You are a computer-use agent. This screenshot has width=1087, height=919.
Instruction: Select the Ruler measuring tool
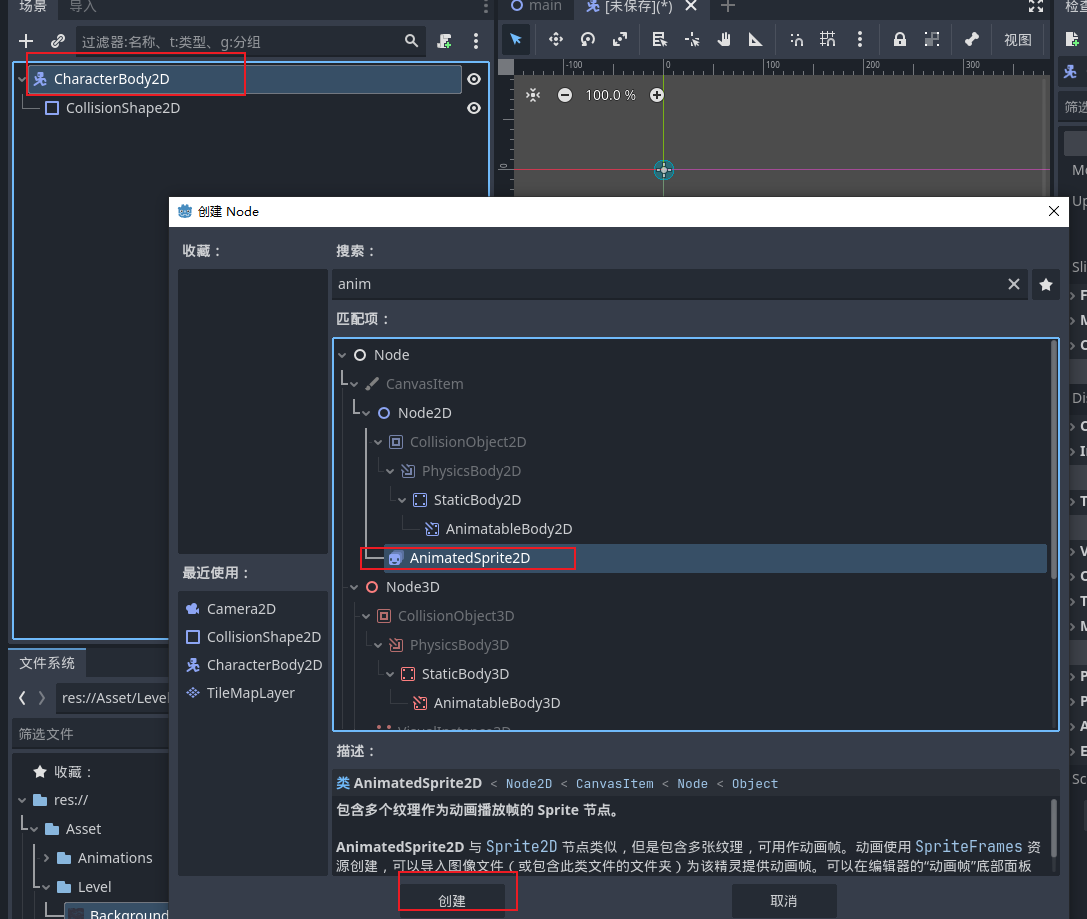756,40
